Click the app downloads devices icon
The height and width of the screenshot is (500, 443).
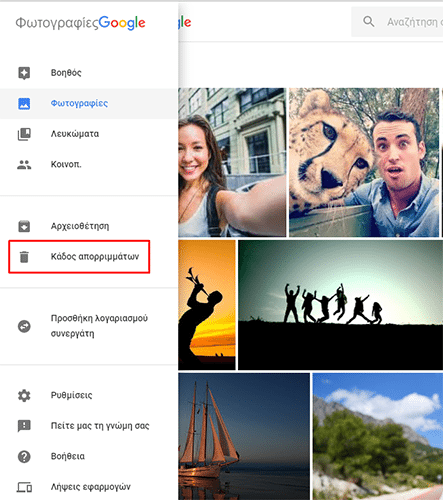(x=24, y=487)
